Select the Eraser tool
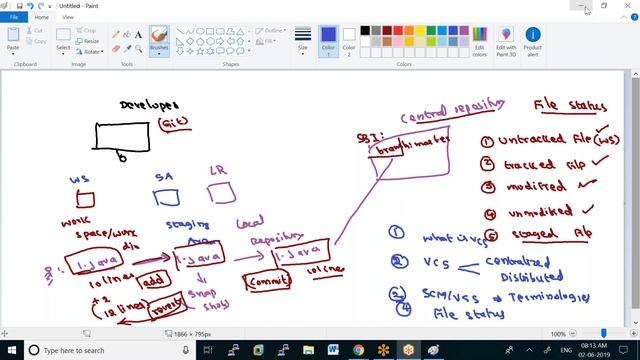640x360 pixels. point(116,49)
